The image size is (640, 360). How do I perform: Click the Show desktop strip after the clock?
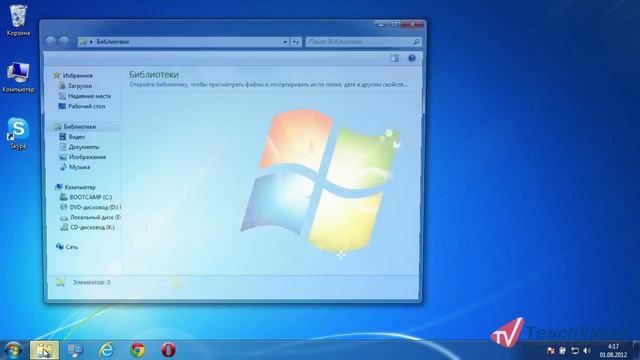tap(636, 351)
